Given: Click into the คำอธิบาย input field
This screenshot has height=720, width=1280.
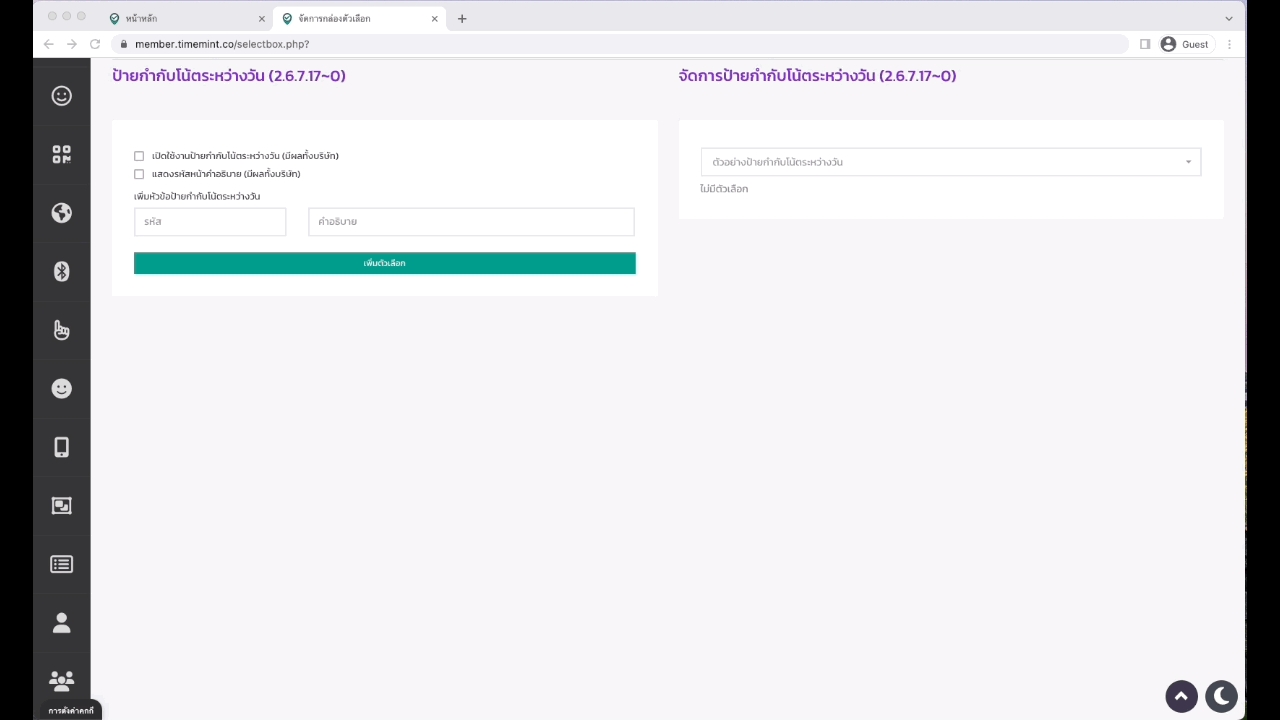Looking at the screenshot, I should click(x=471, y=222).
